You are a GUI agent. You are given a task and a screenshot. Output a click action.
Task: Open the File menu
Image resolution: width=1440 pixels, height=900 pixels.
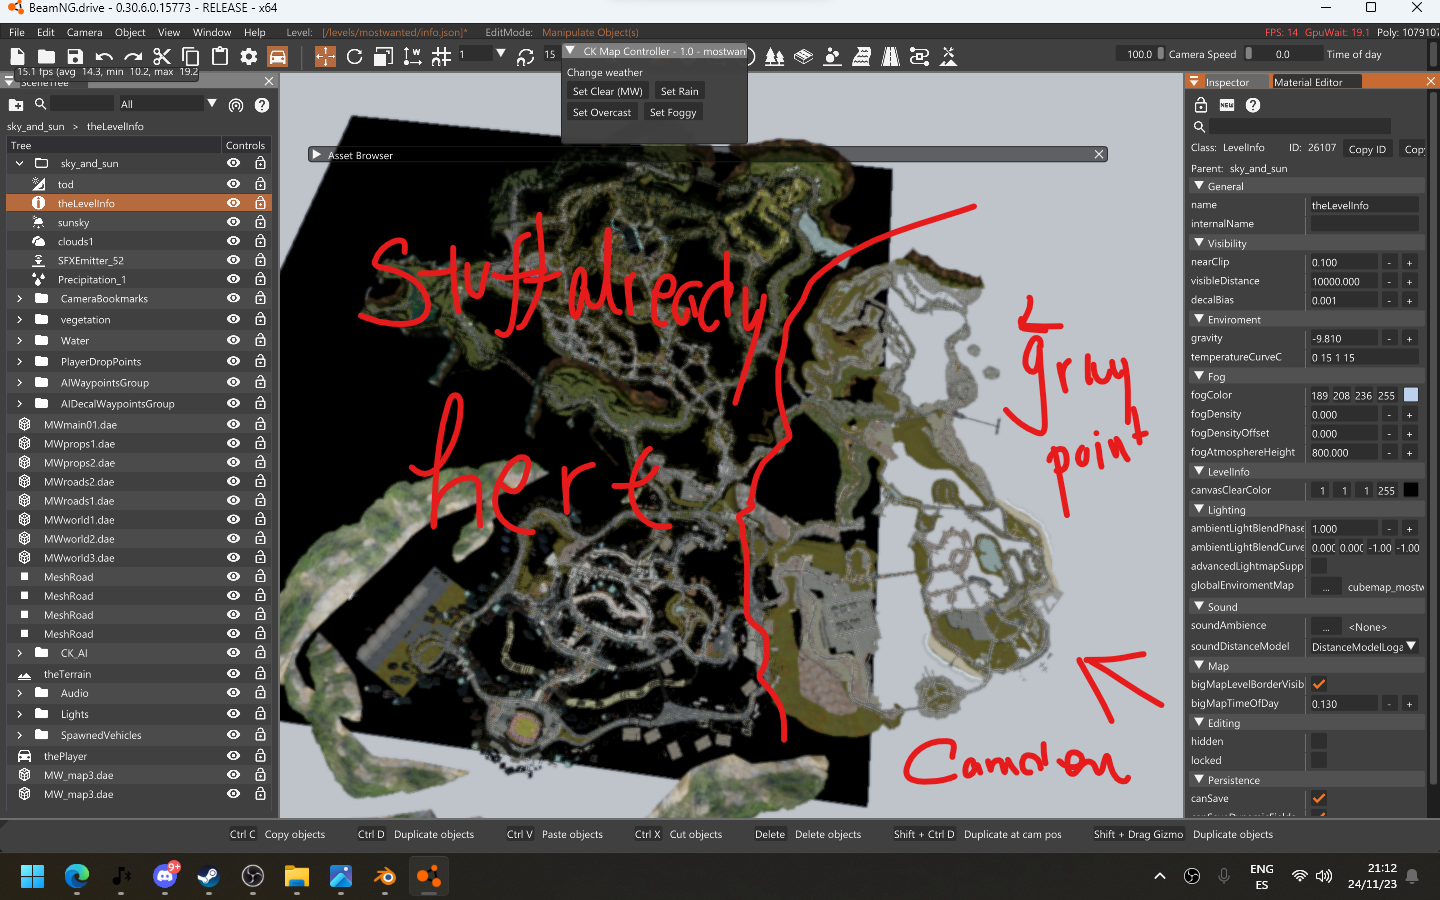pos(17,33)
